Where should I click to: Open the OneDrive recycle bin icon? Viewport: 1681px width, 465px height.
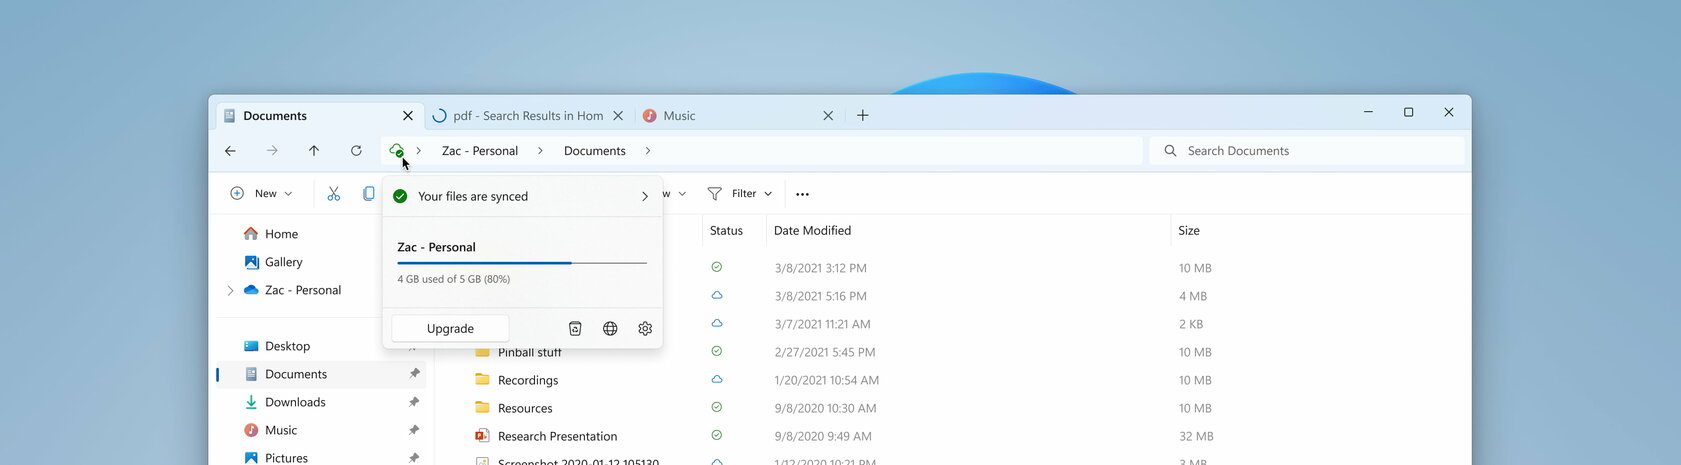[575, 328]
